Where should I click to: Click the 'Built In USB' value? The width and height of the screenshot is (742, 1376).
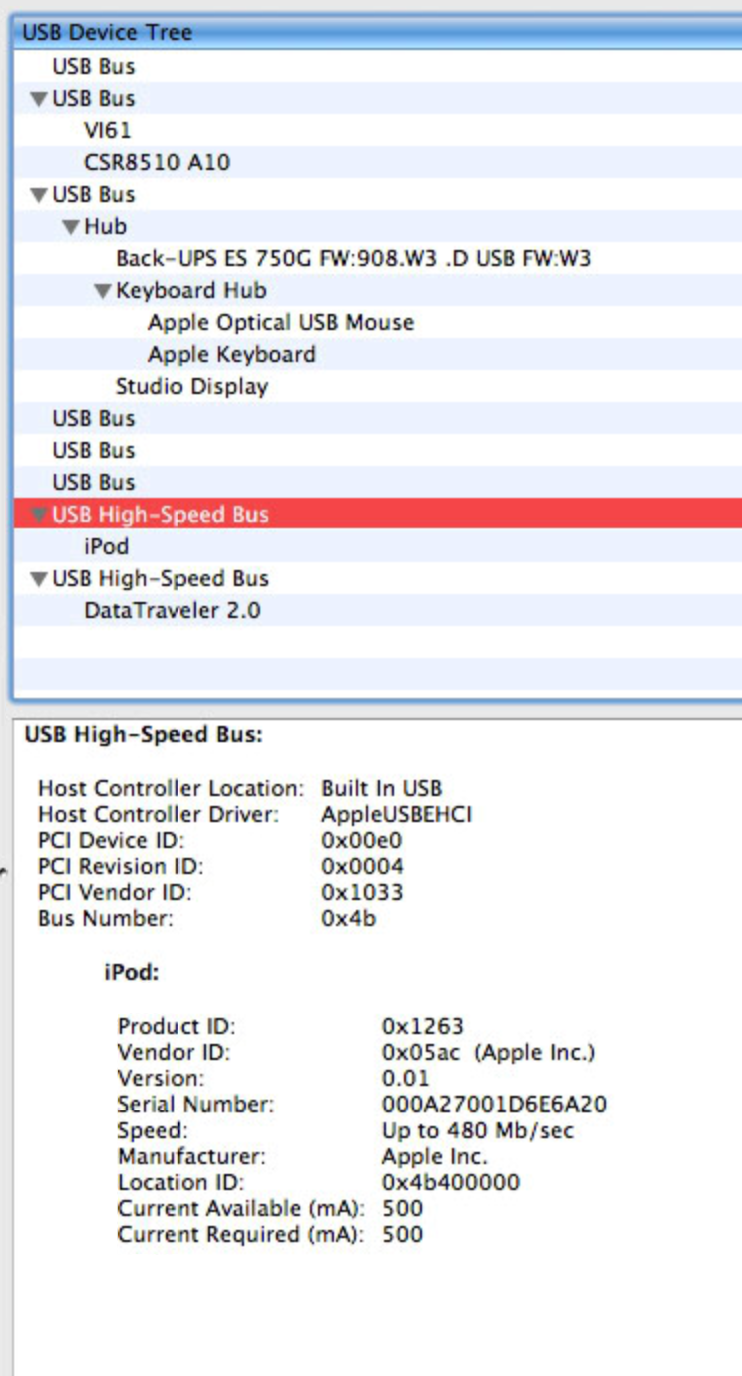click(x=381, y=788)
